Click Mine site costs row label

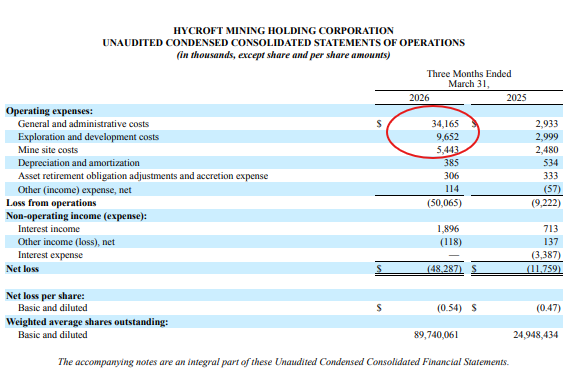coord(48,150)
